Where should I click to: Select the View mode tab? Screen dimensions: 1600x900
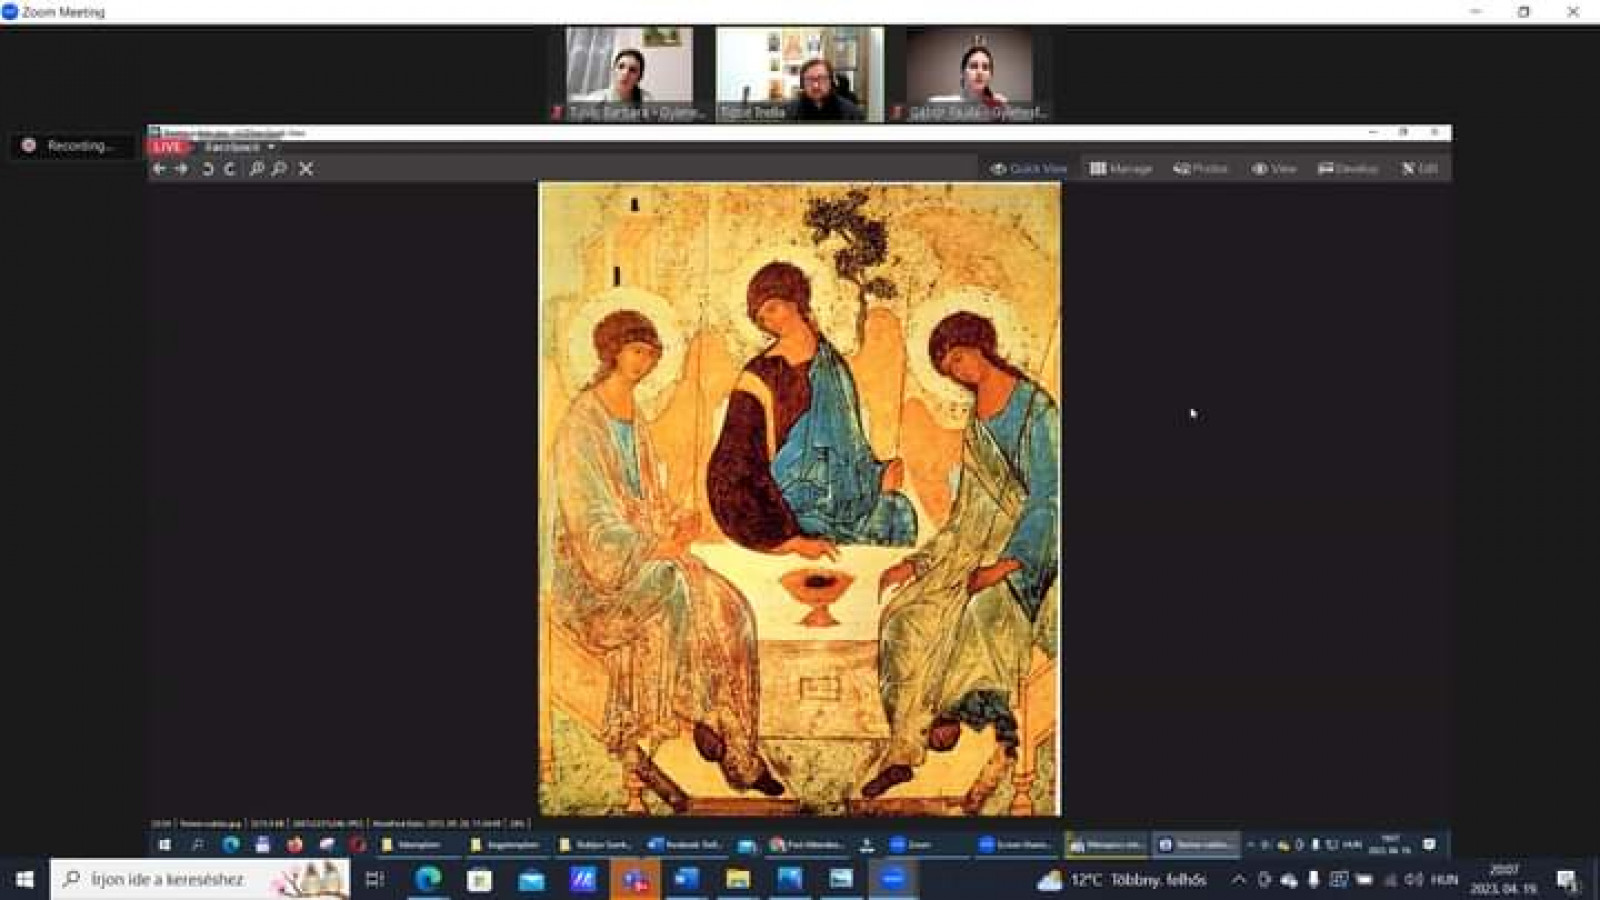point(1274,169)
